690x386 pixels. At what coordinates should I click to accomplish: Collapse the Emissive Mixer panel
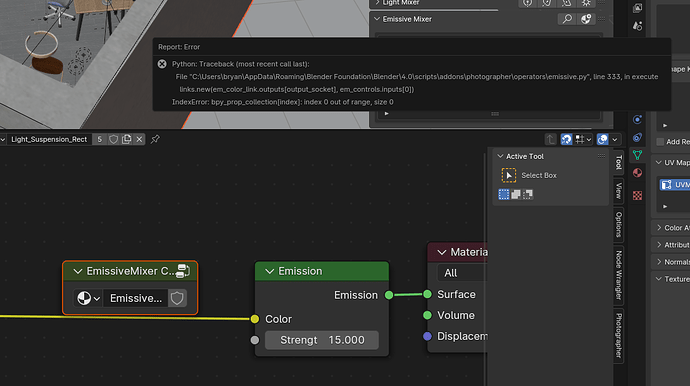377,19
